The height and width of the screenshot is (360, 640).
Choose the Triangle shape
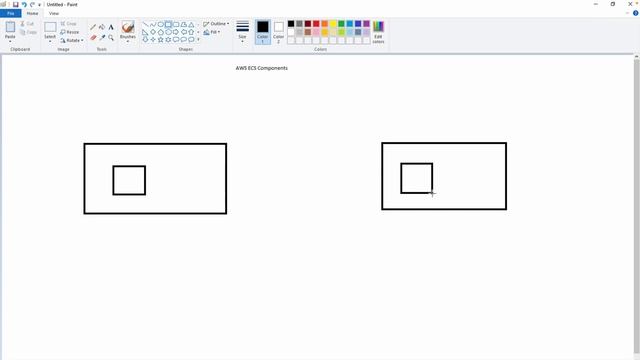191,24
